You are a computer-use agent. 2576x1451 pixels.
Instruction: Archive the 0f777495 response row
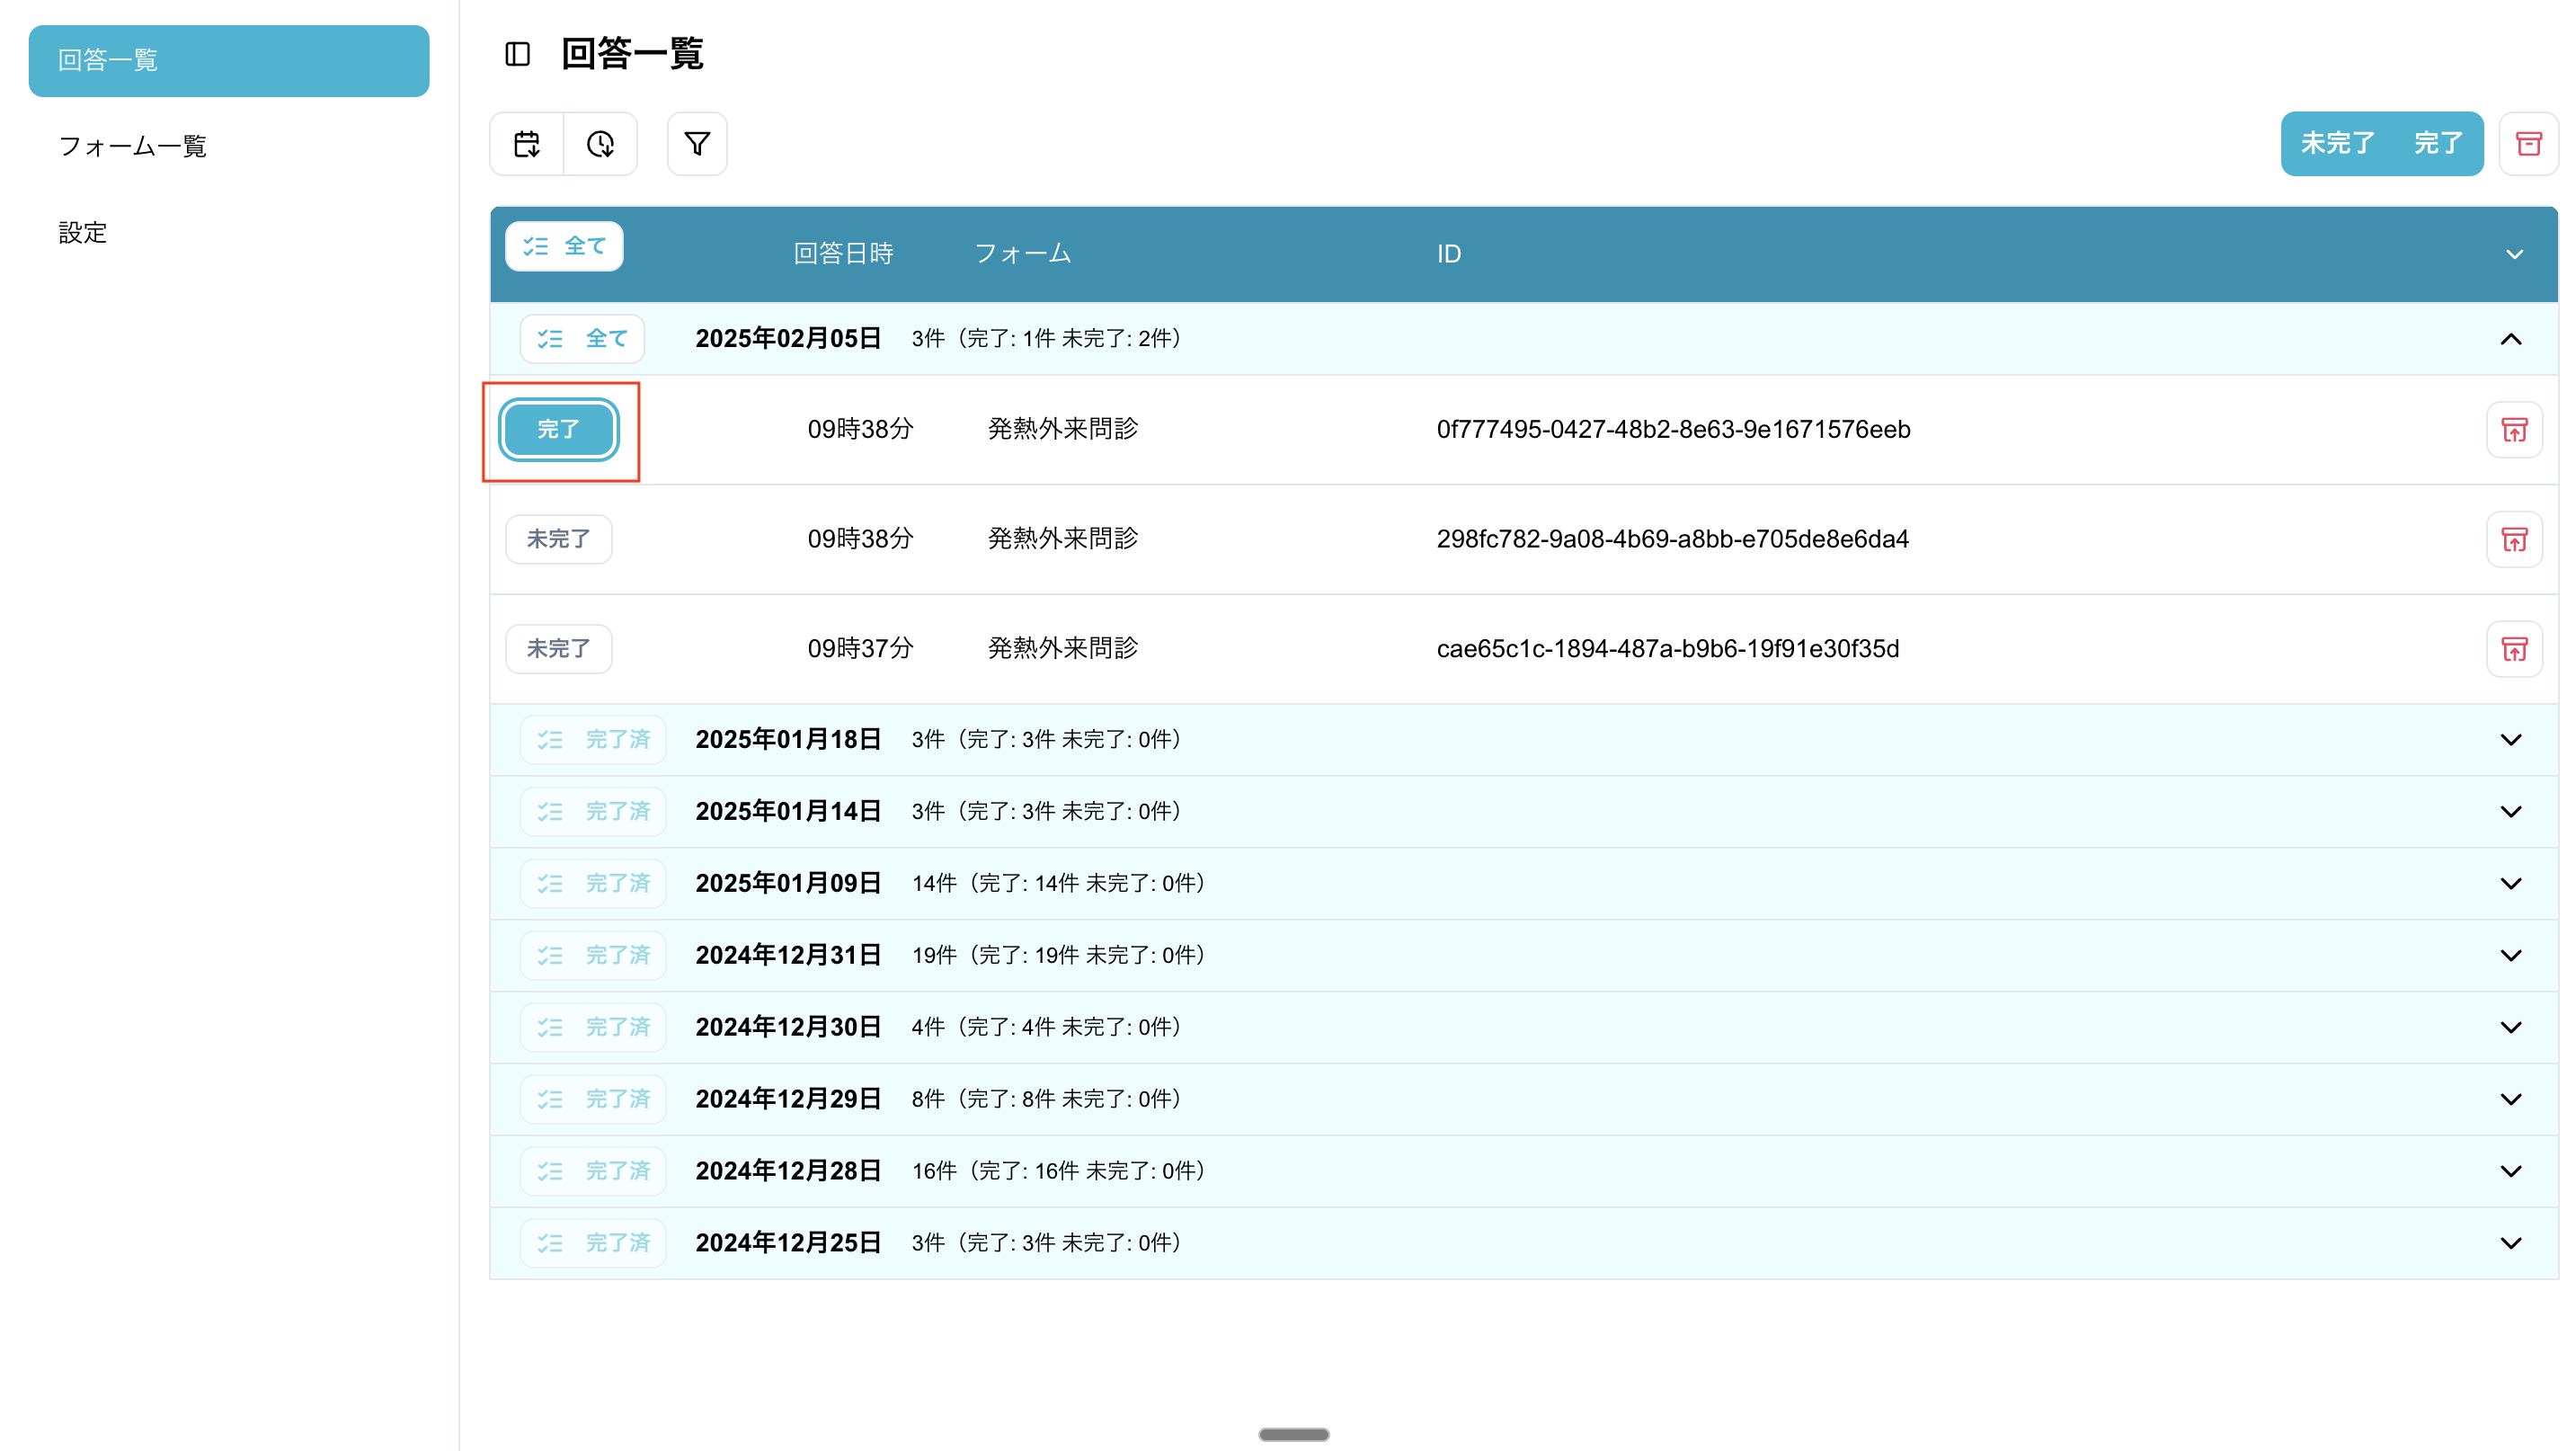(2513, 430)
